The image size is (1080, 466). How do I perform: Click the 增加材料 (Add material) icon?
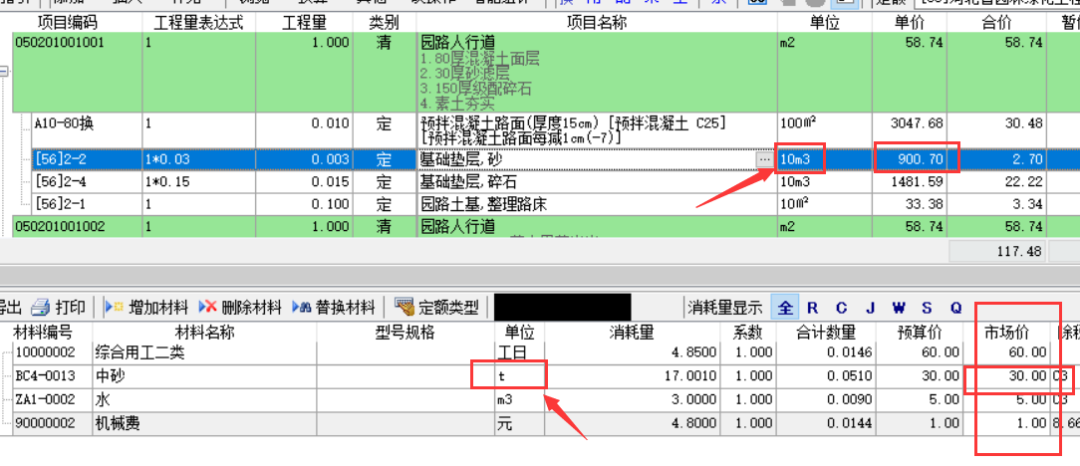113,306
